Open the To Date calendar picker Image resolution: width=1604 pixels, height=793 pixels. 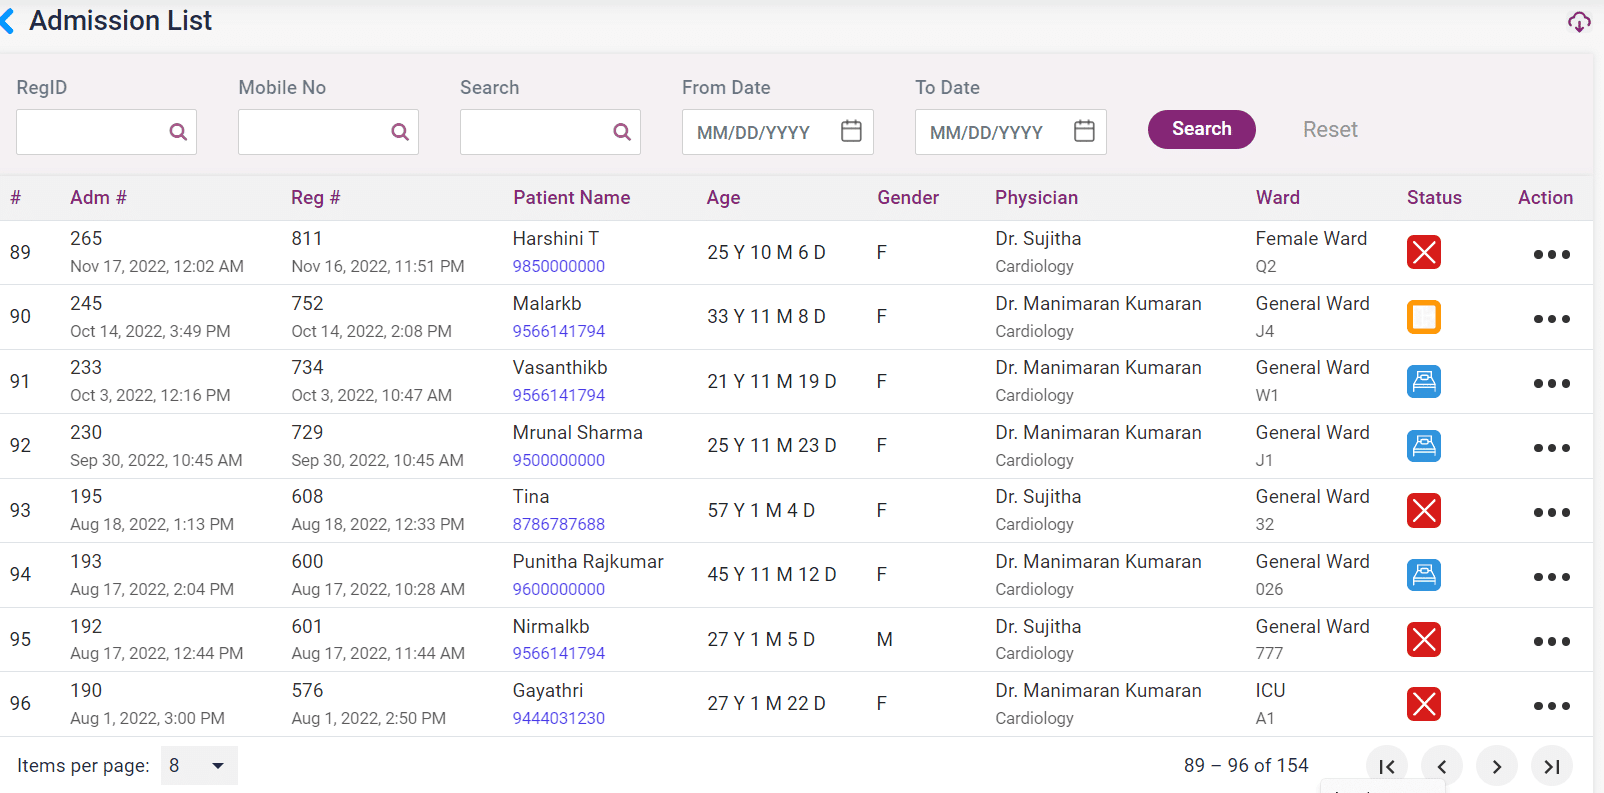coord(1084,131)
